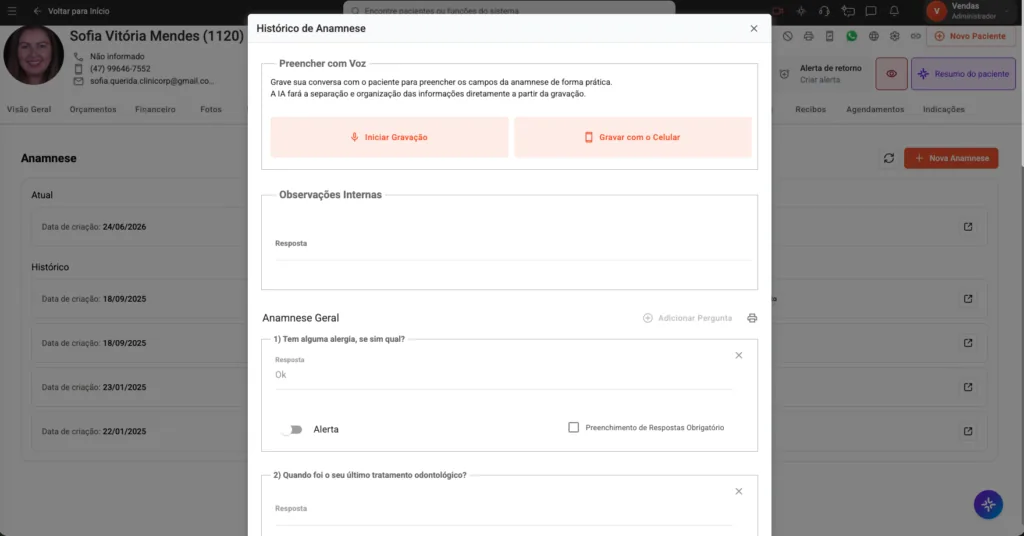Remove question 1 about allergies
The height and width of the screenshot is (536, 1024).
point(739,355)
